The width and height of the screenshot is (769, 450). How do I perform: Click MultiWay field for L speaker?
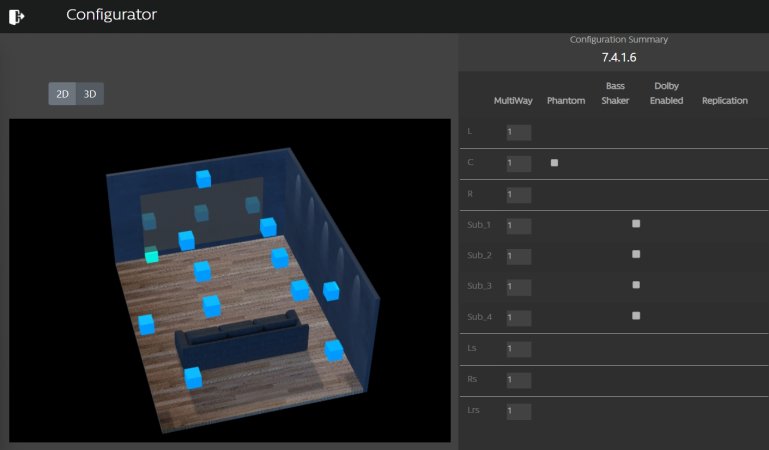518,132
